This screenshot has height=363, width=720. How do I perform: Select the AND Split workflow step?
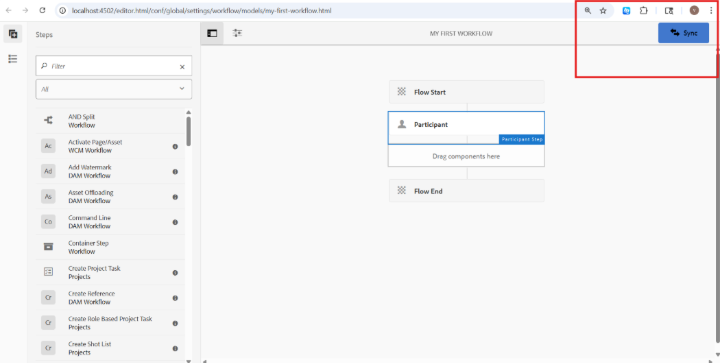110,121
